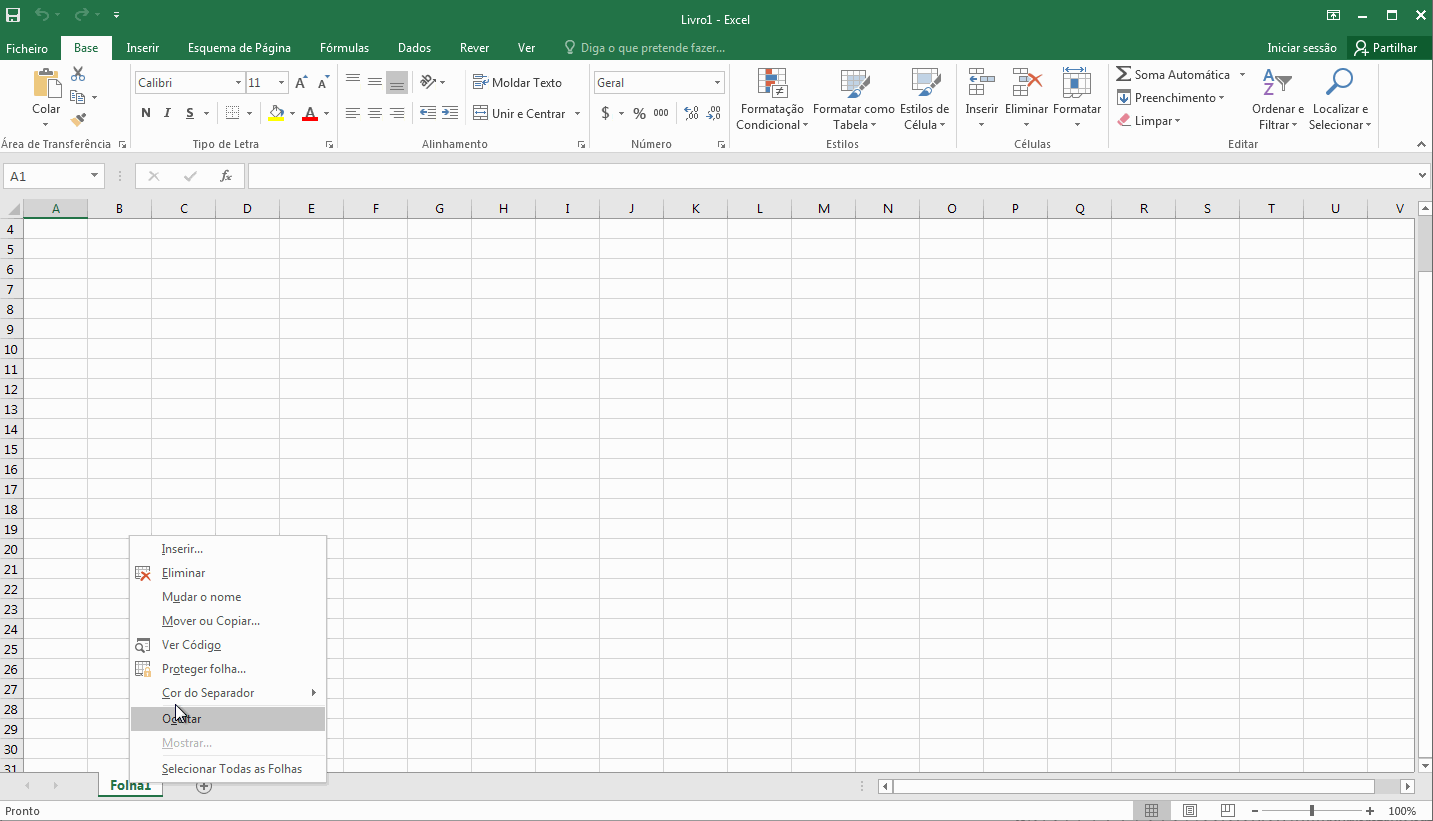Click the fill color bucket icon
1433x821 pixels.
tap(277, 113)
